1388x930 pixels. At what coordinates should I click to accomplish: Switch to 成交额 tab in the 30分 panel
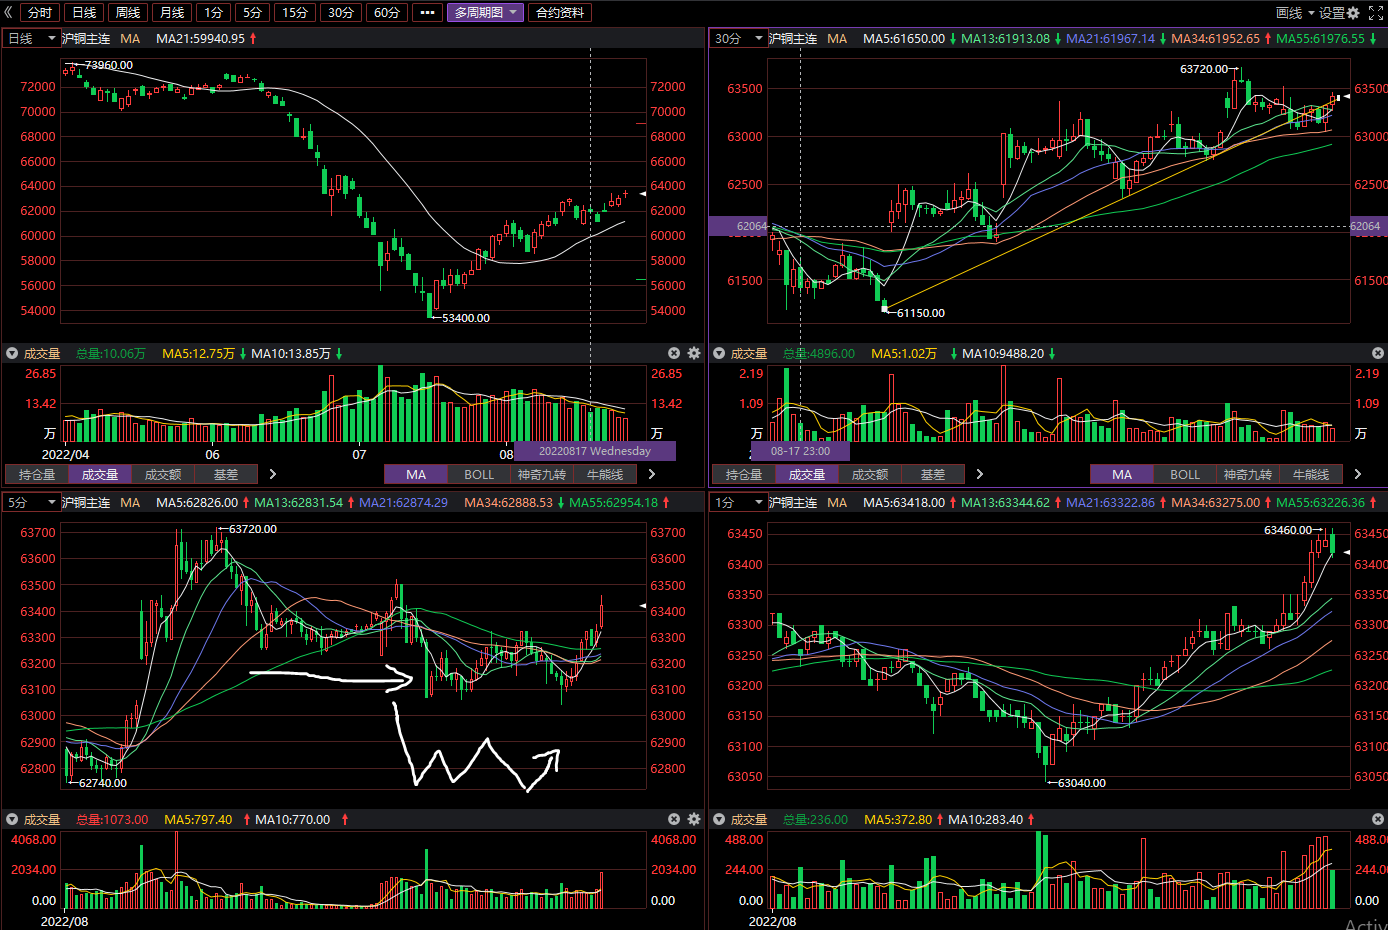point(870,474)
